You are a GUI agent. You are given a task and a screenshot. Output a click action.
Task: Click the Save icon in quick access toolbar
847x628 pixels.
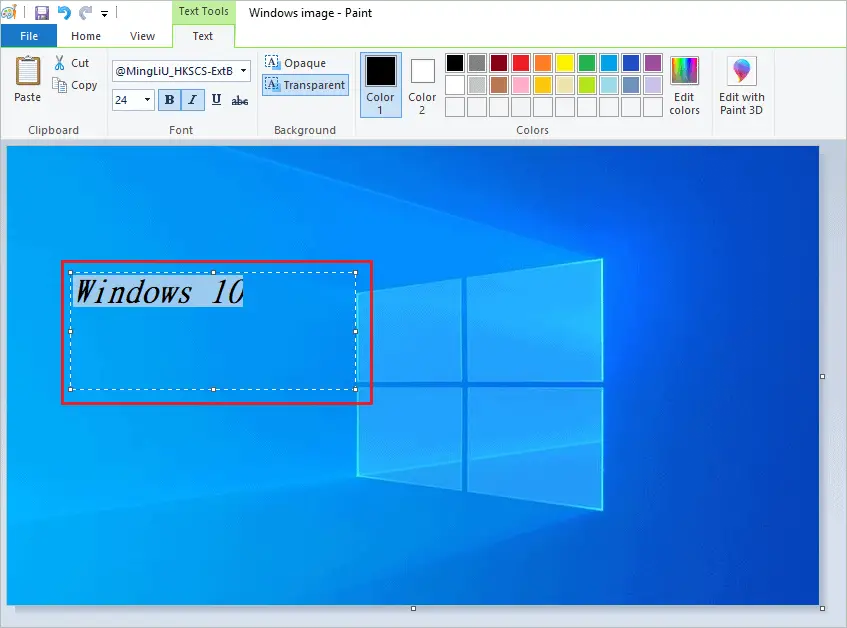42,12
